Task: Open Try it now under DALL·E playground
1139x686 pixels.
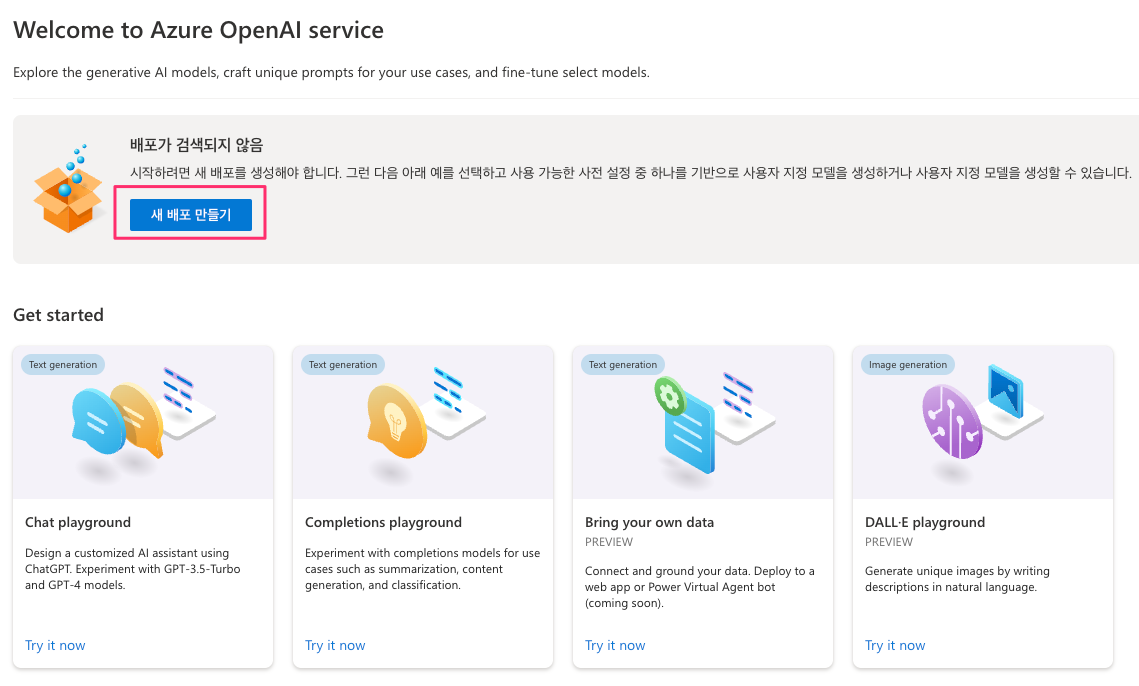Action: pos(895,645)
